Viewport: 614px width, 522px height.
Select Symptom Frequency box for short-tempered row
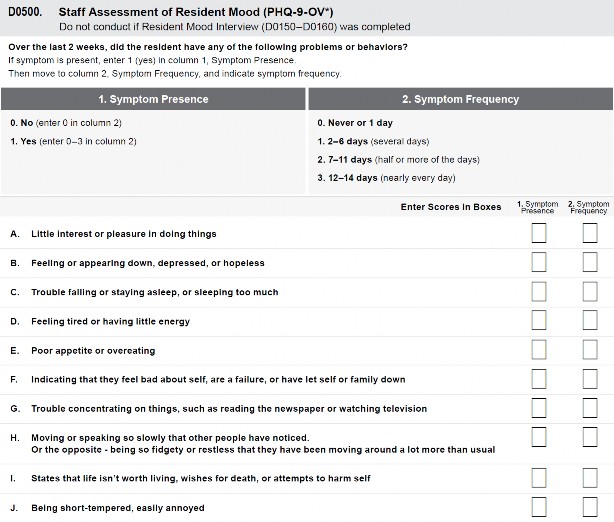(x=590, y=507)
